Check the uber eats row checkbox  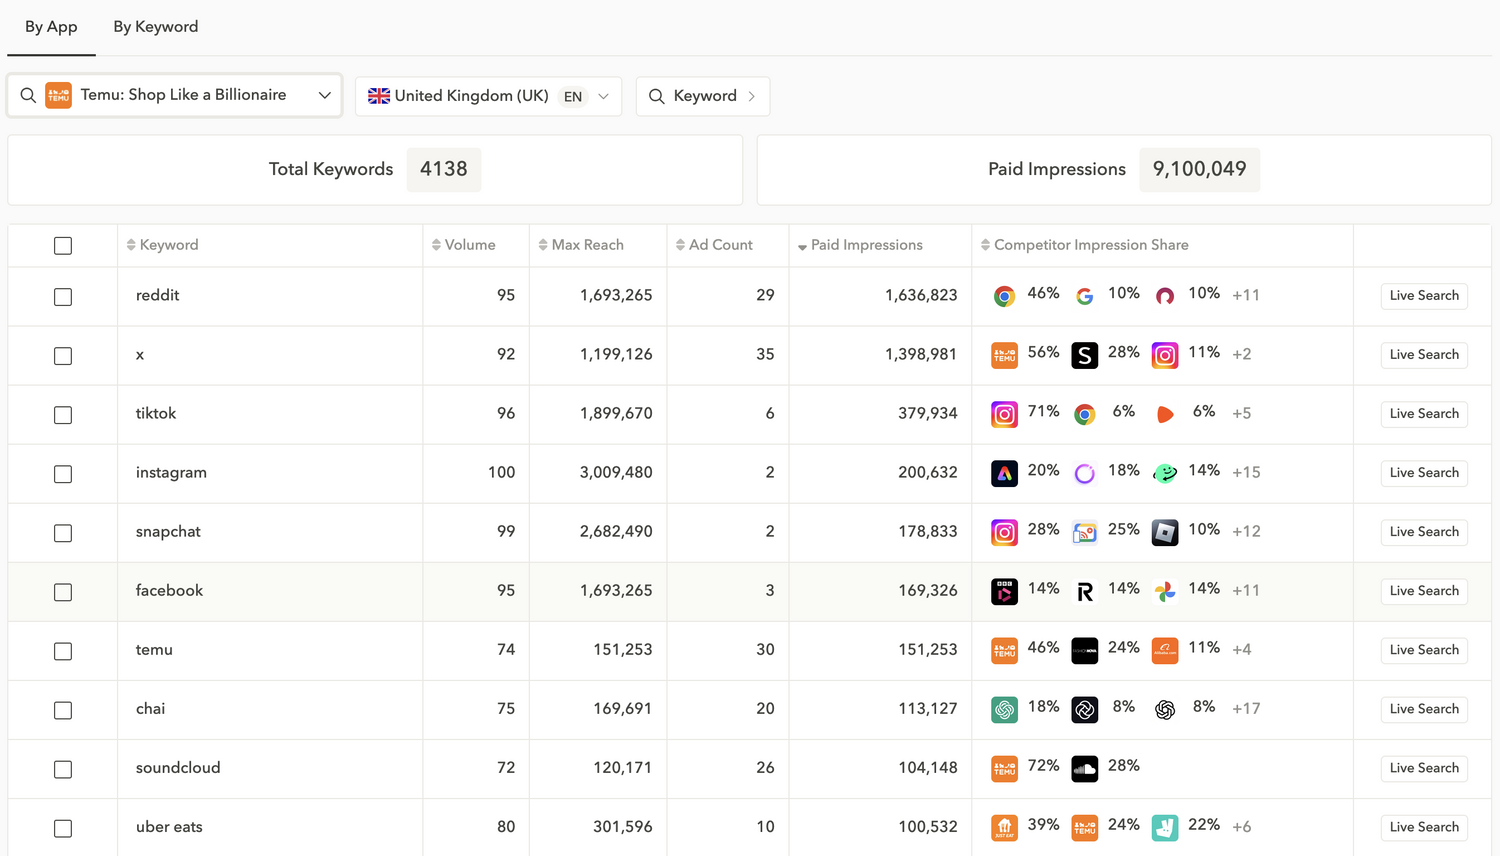pos(63,828)
